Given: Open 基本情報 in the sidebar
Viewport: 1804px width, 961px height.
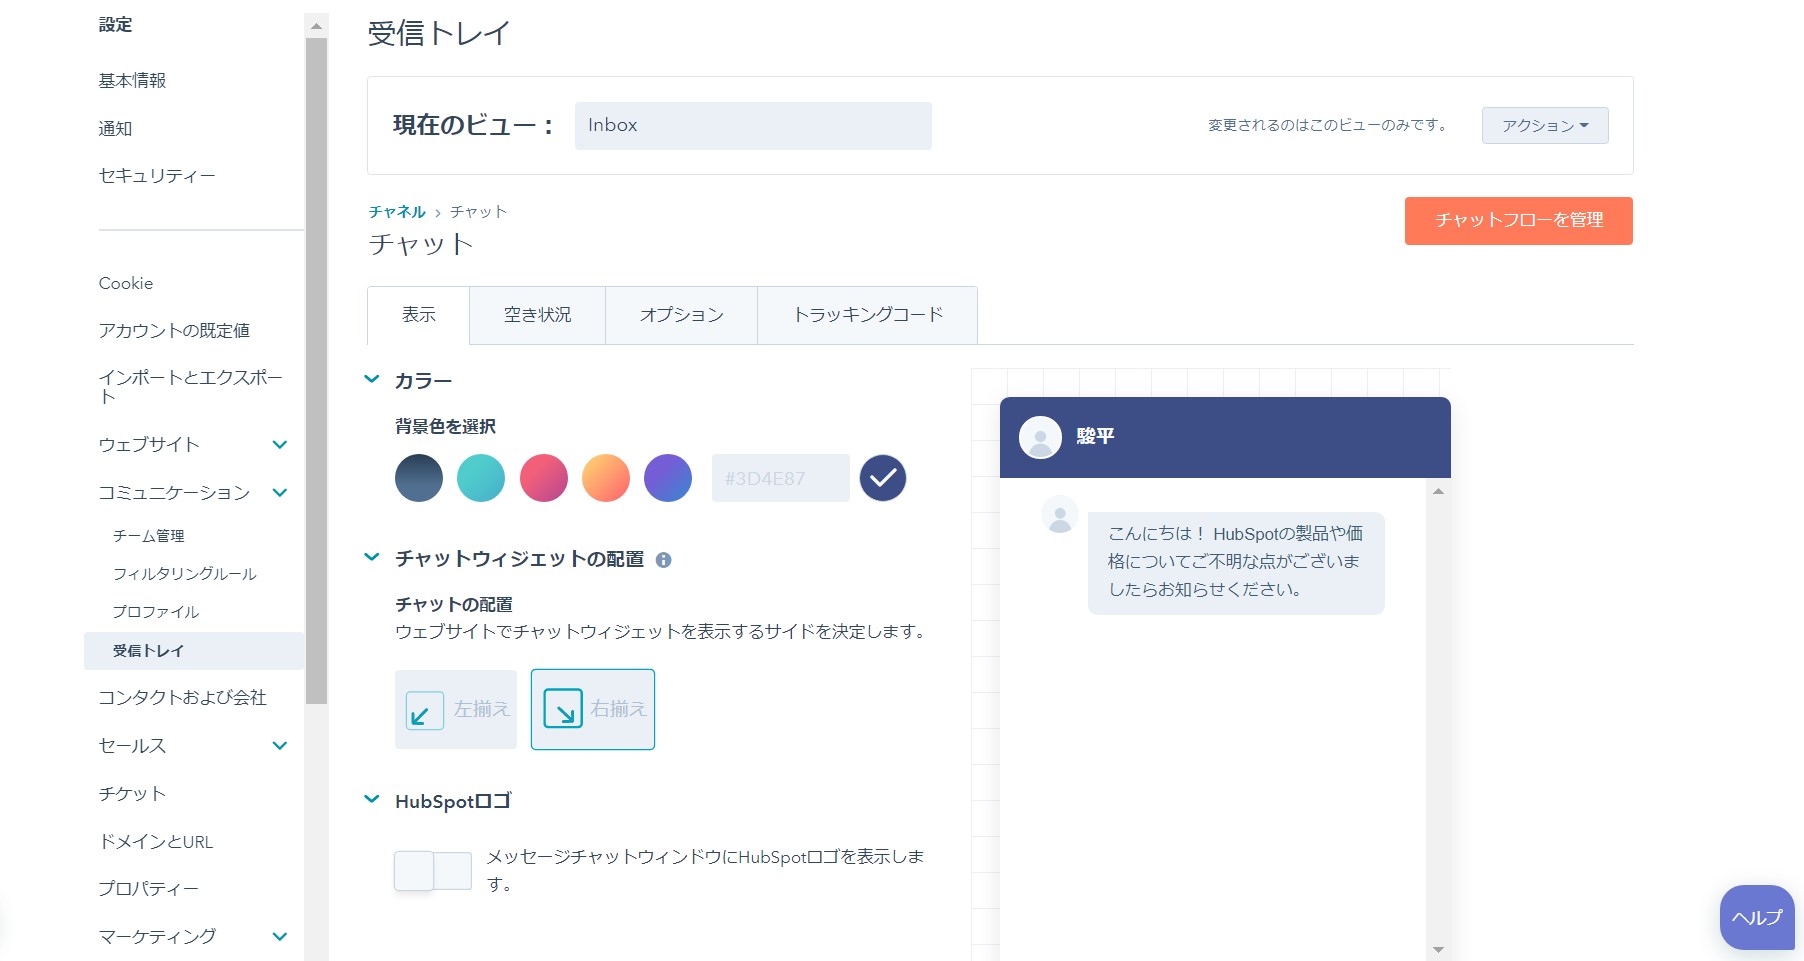Looking at the screenshot, I should (132, 80).
